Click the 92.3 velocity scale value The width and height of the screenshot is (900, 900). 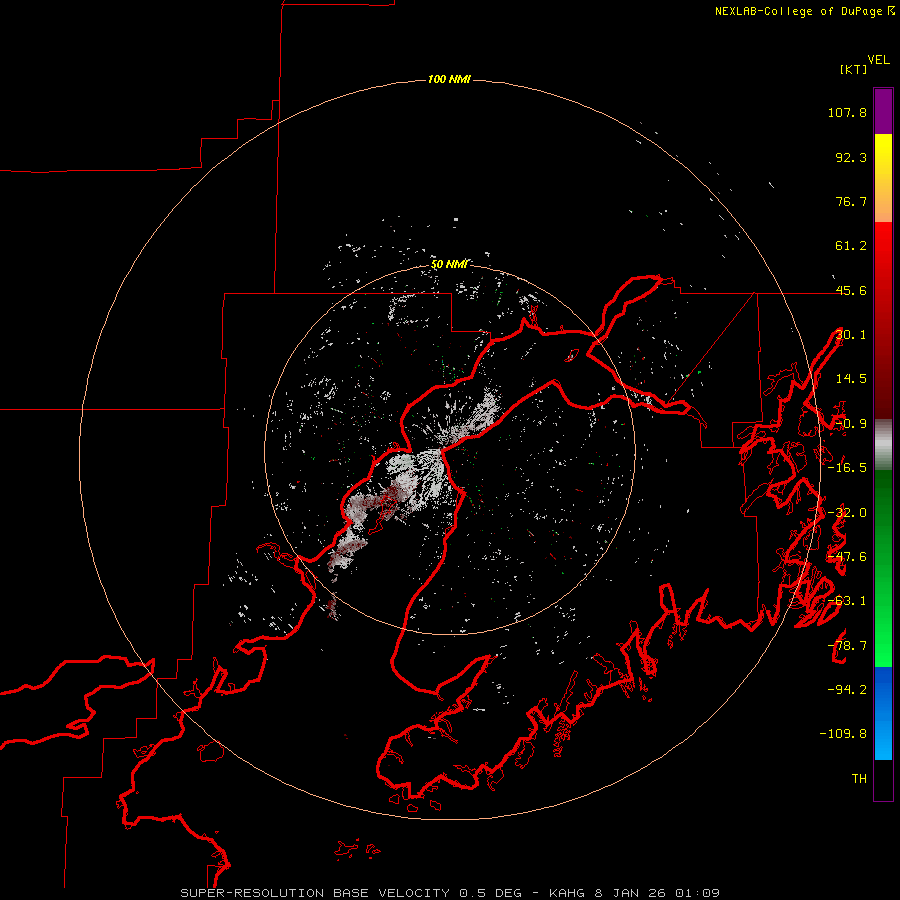coord(851,157)
